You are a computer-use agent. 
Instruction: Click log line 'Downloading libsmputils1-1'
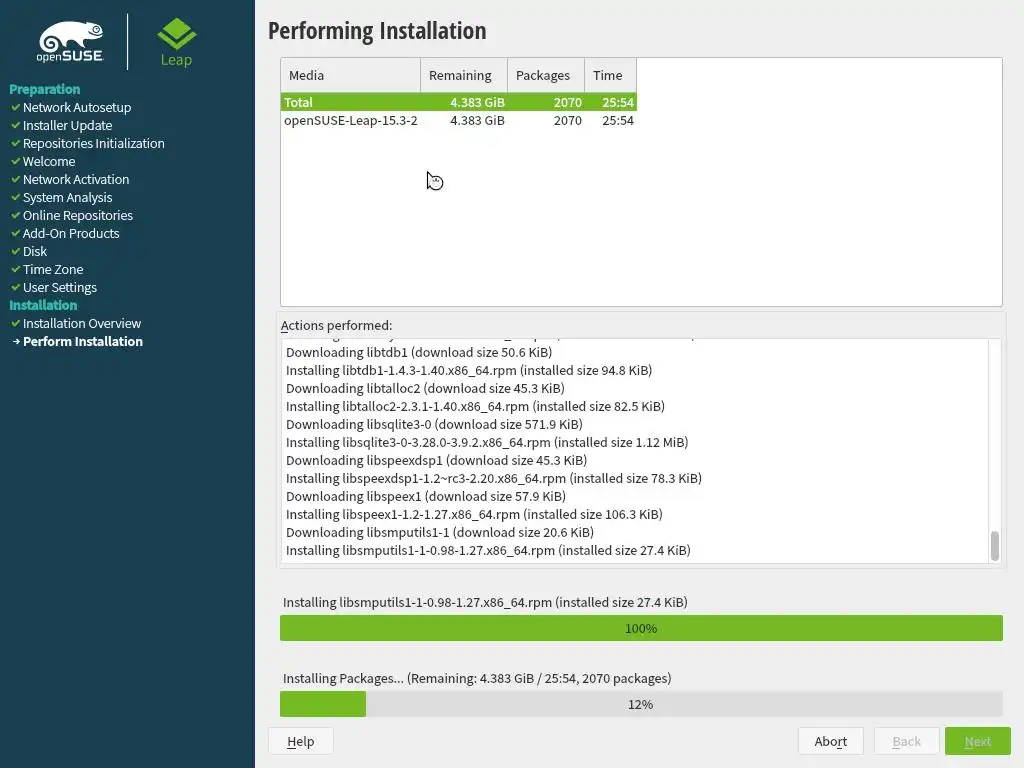[440, 532]
